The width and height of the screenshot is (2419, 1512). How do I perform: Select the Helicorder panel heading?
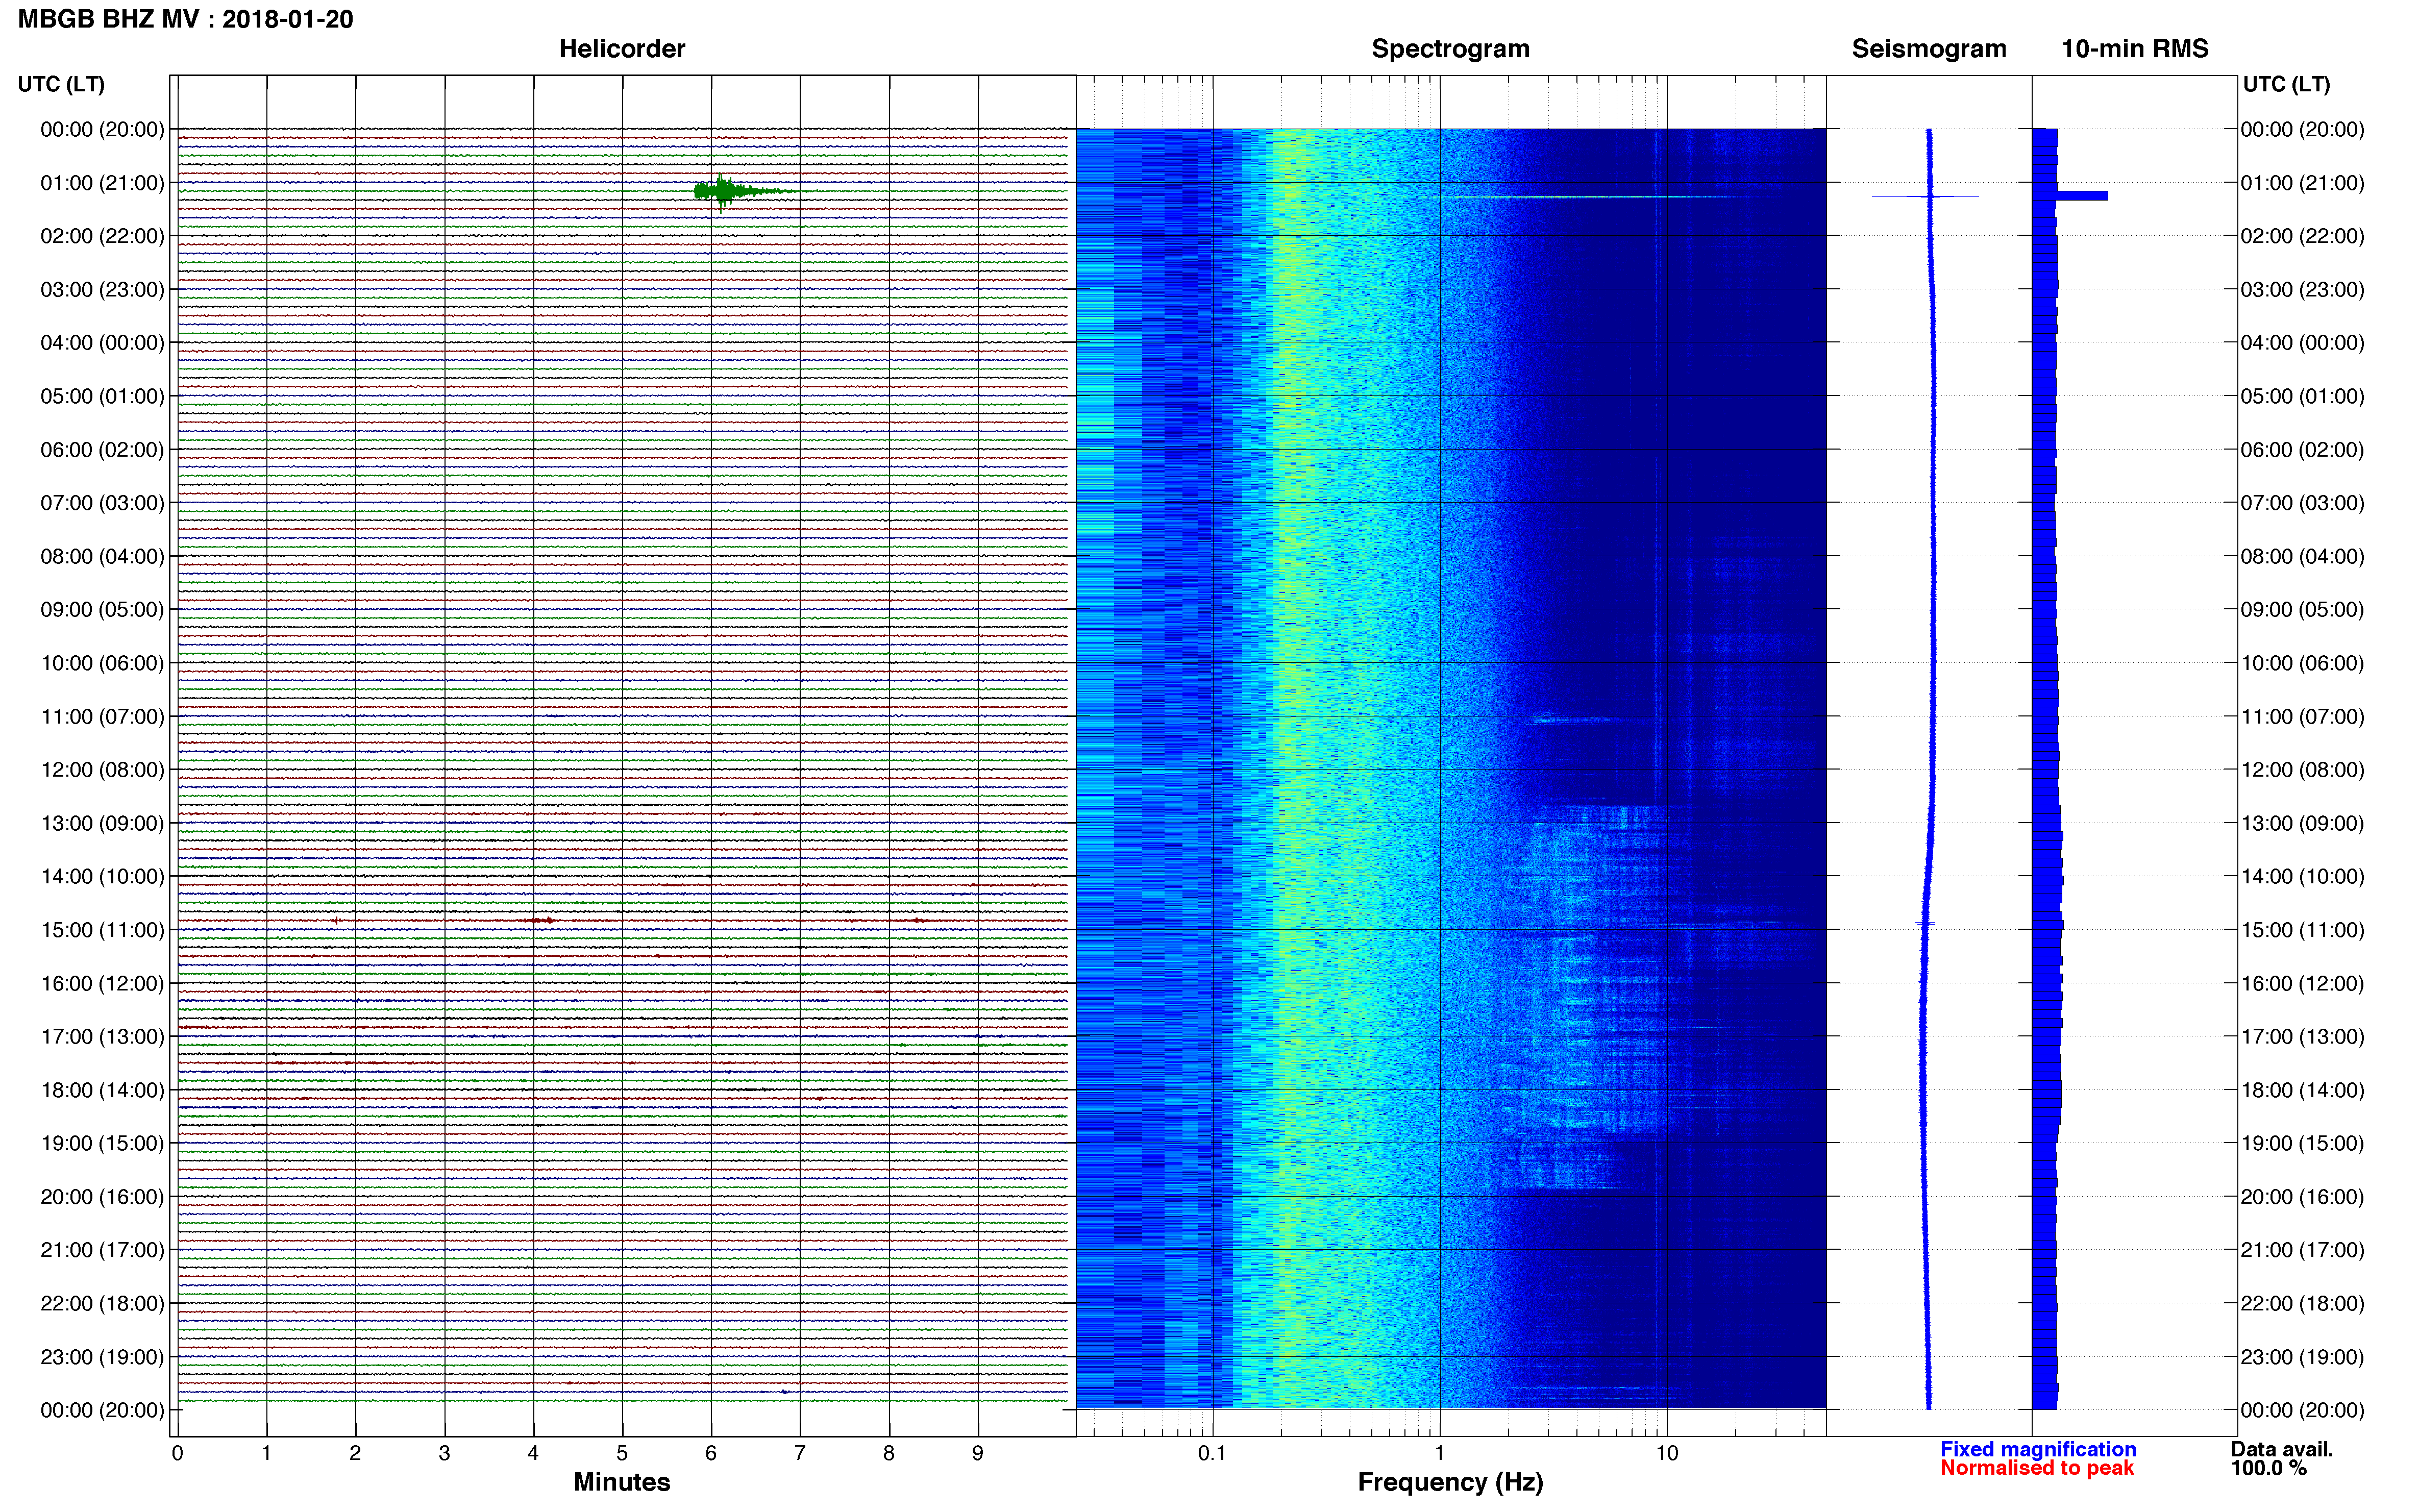click(x=622, y=49)
